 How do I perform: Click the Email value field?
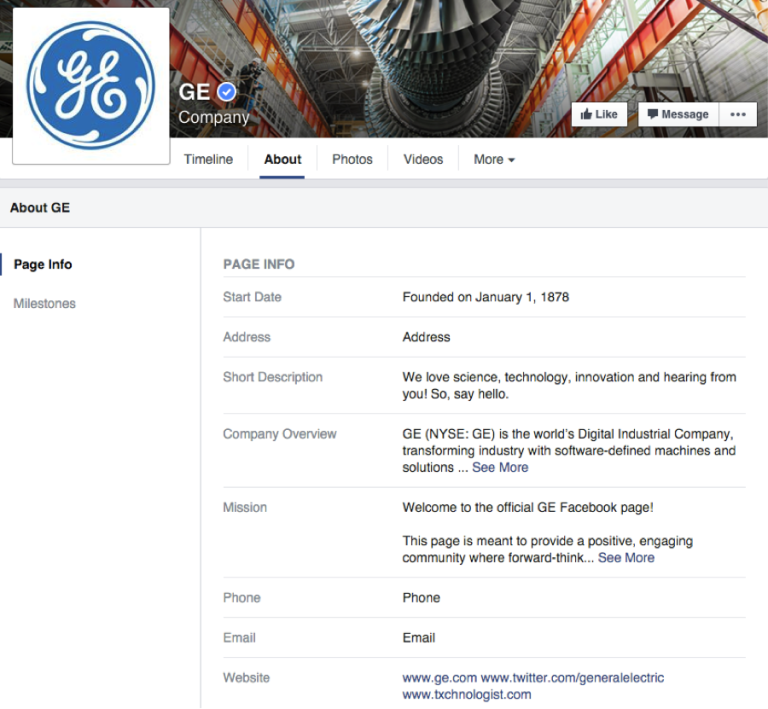pos(419,638)
